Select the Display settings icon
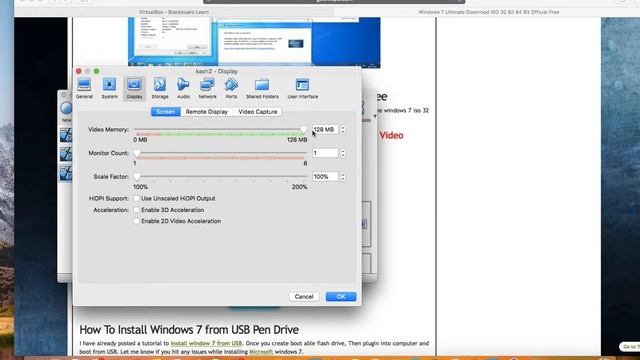640x360 pixels. coord(134,88)
